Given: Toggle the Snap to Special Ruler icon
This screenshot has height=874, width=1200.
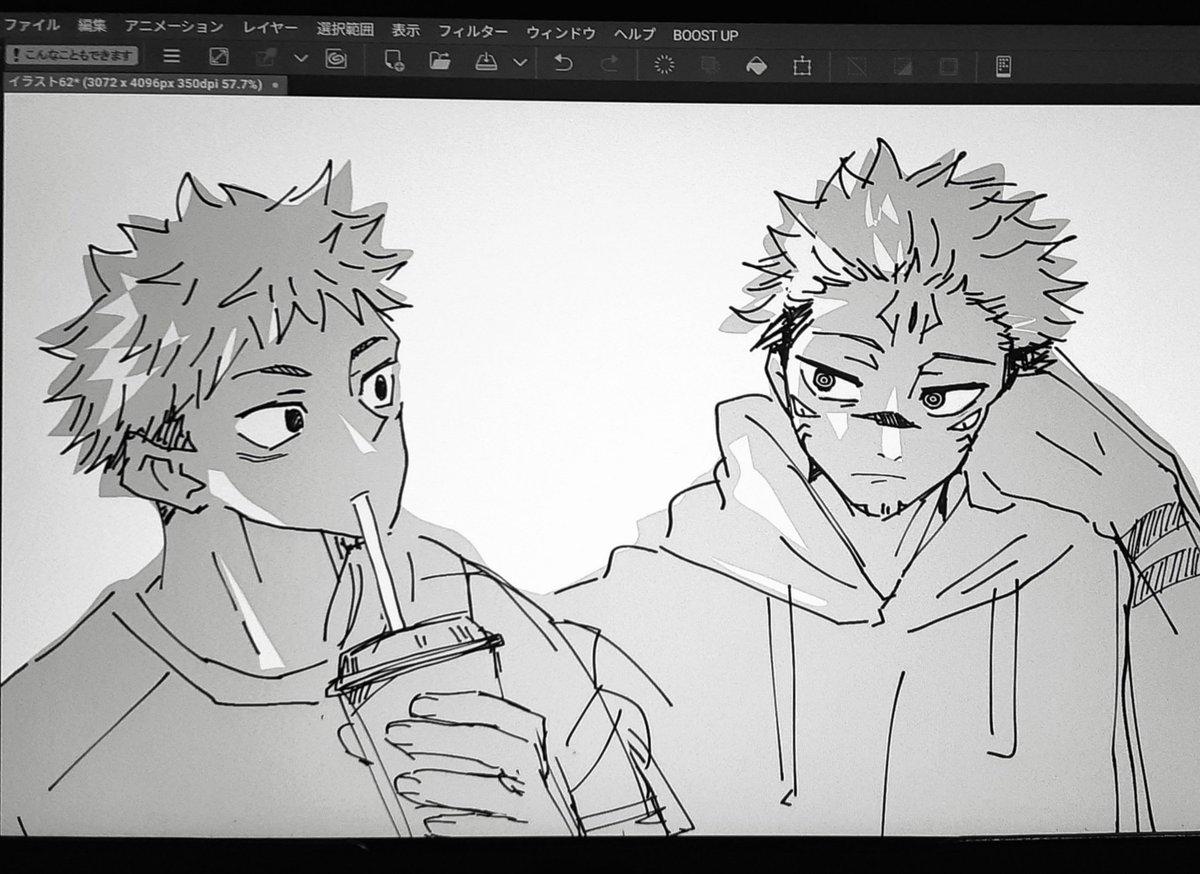Looking at the screenshot, I should pyautogui.click(x=903, y=67).
